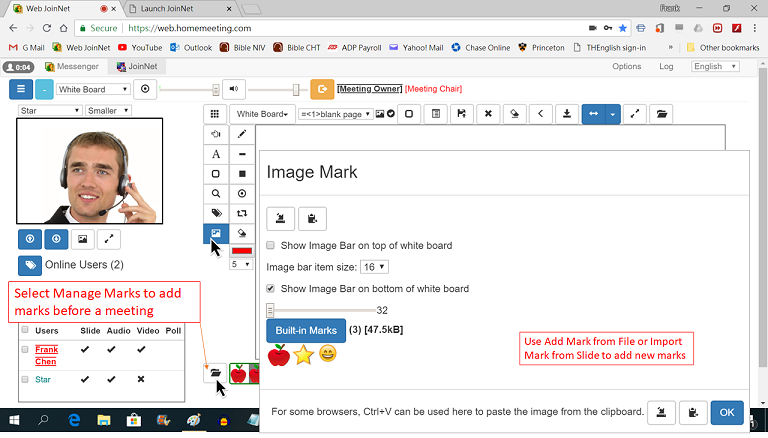Click the Built-in Marks button
The image size is (768, 438).
(x=304, y=330)
